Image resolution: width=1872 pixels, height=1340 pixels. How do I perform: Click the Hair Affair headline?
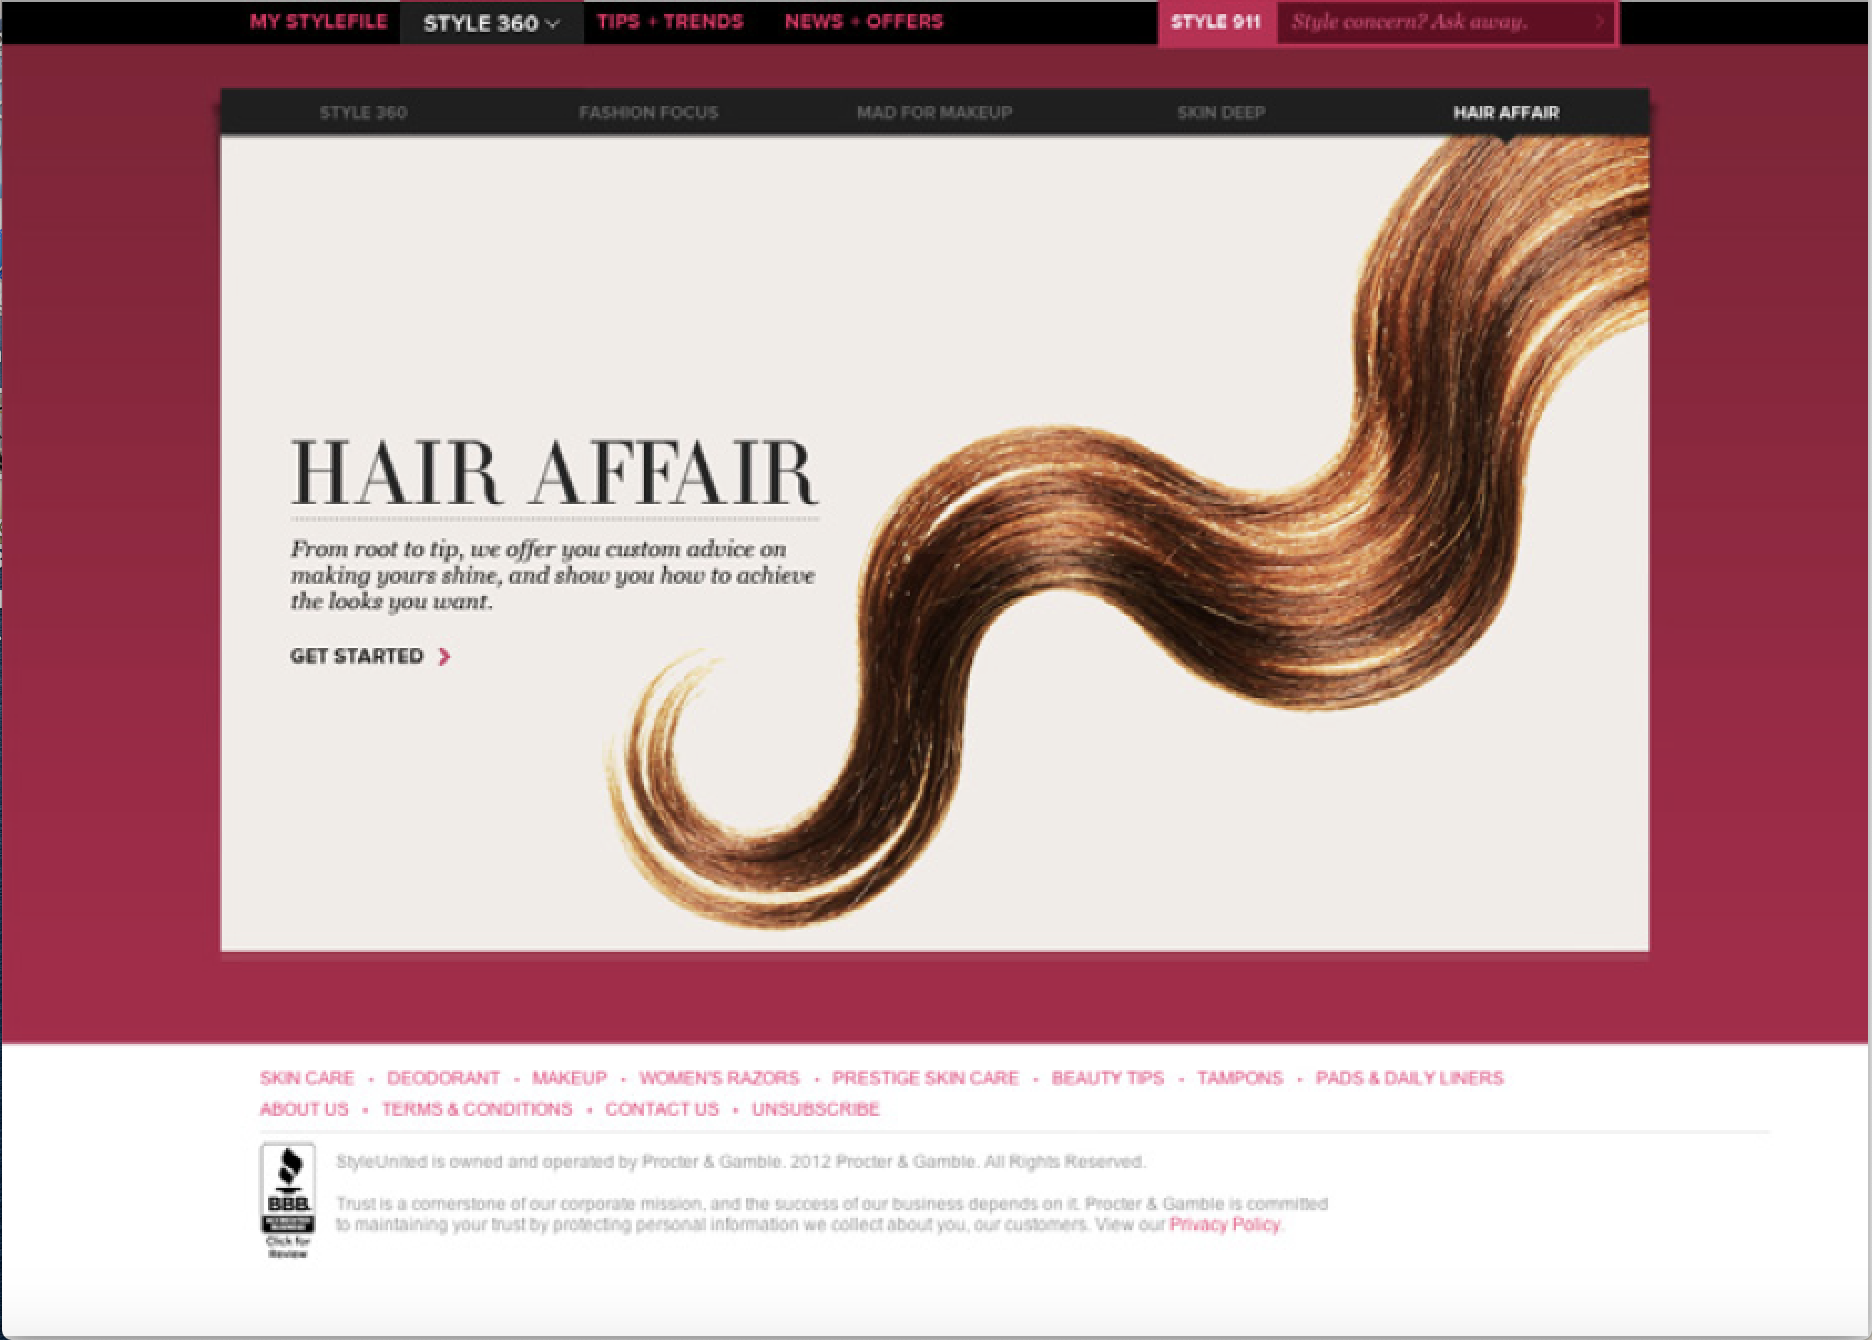(x=555, y=472)
